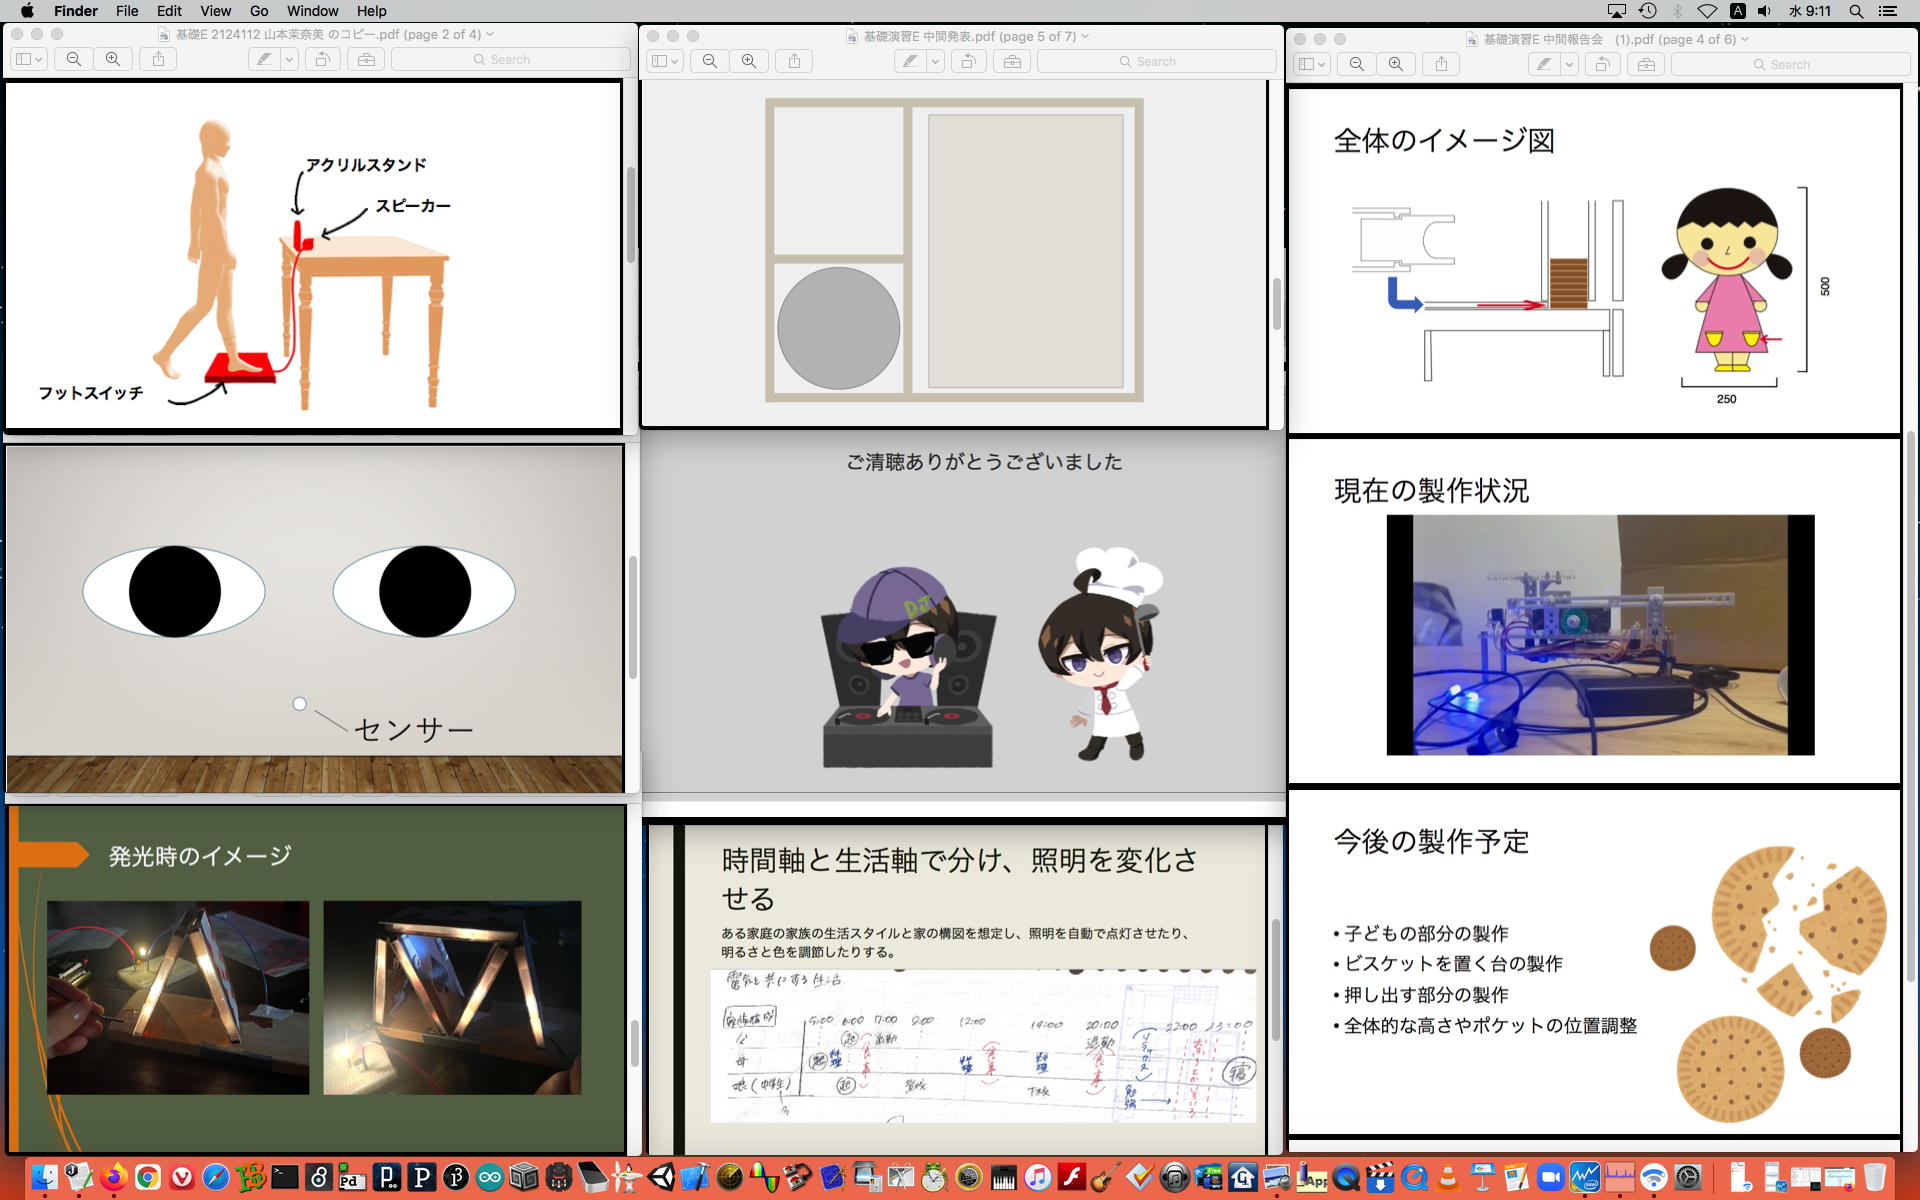
Task: Click zoom out in left Preview window
Action: [74, 59]
